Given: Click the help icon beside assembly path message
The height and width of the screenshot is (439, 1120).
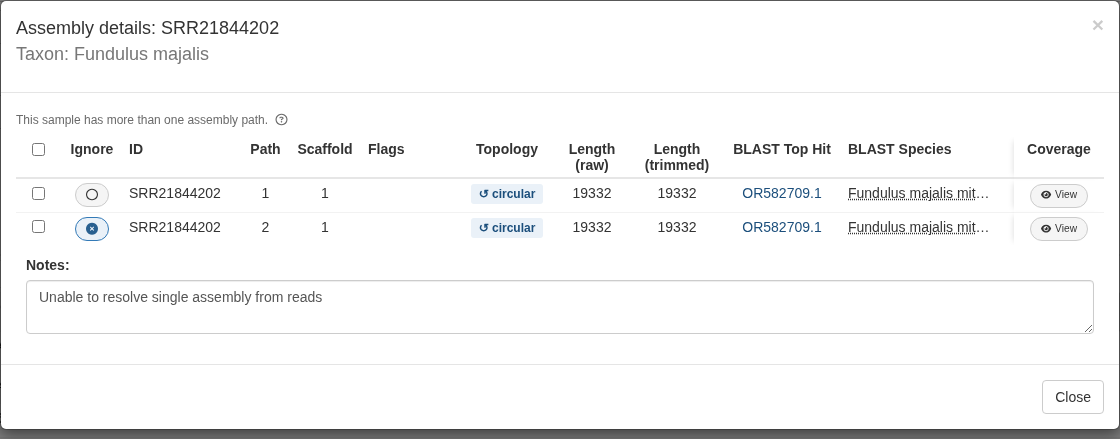Looking at the screenshot, I should (281, 120).
